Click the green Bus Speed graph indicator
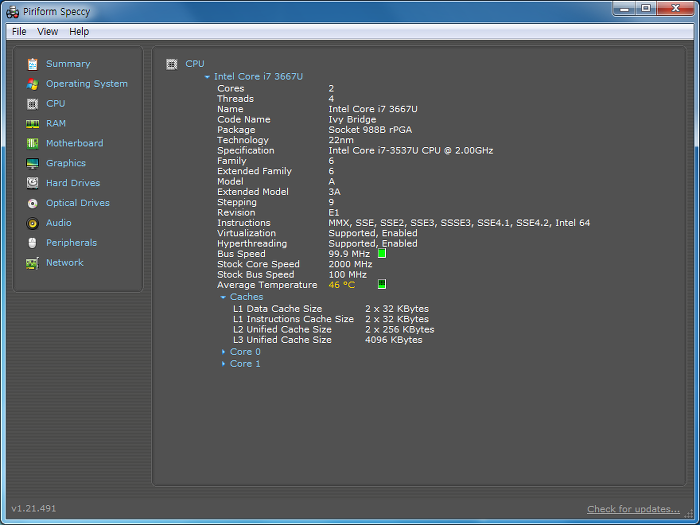This screenshot has width=700, height=525. pyautogui.click(x=382, y=254)
